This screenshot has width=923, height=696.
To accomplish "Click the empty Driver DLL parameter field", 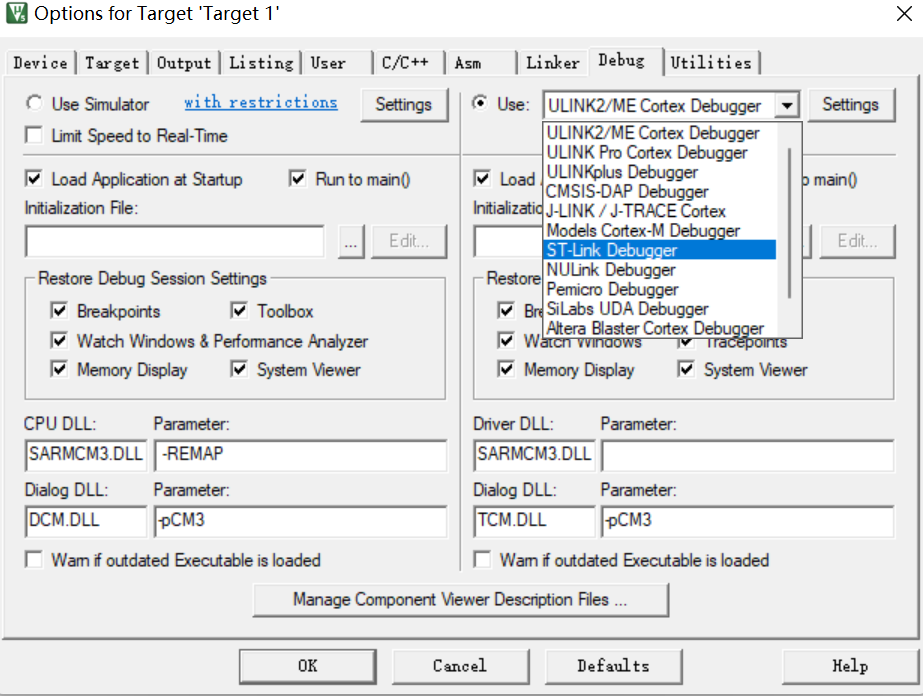I will click(x=748, y=455).
